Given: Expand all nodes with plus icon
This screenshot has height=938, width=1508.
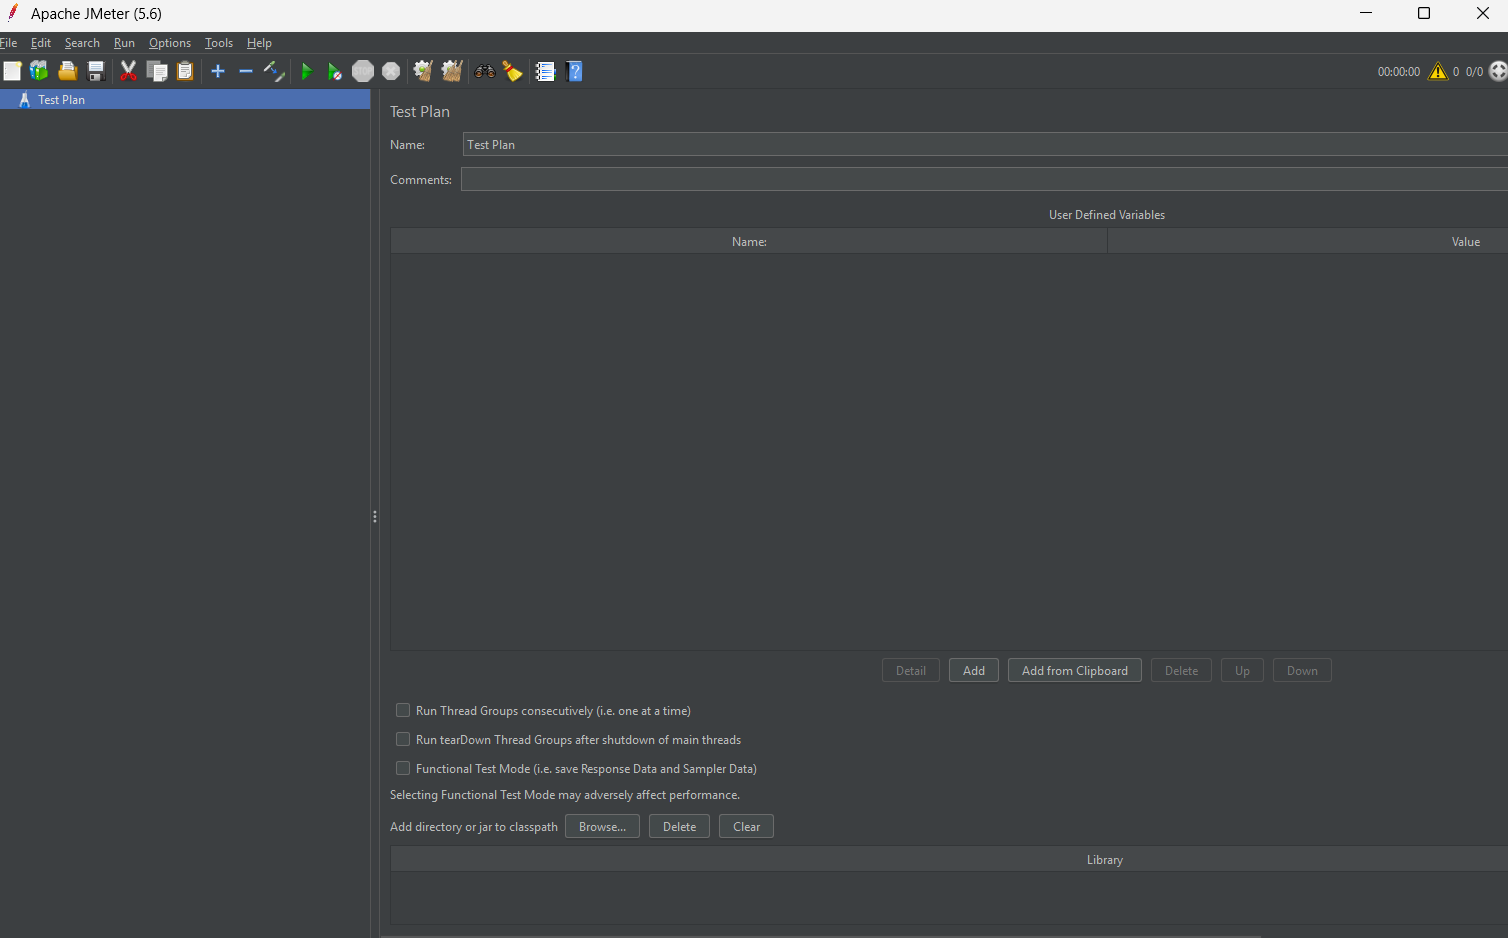Looking at the screenshot, I should point(218,71).
